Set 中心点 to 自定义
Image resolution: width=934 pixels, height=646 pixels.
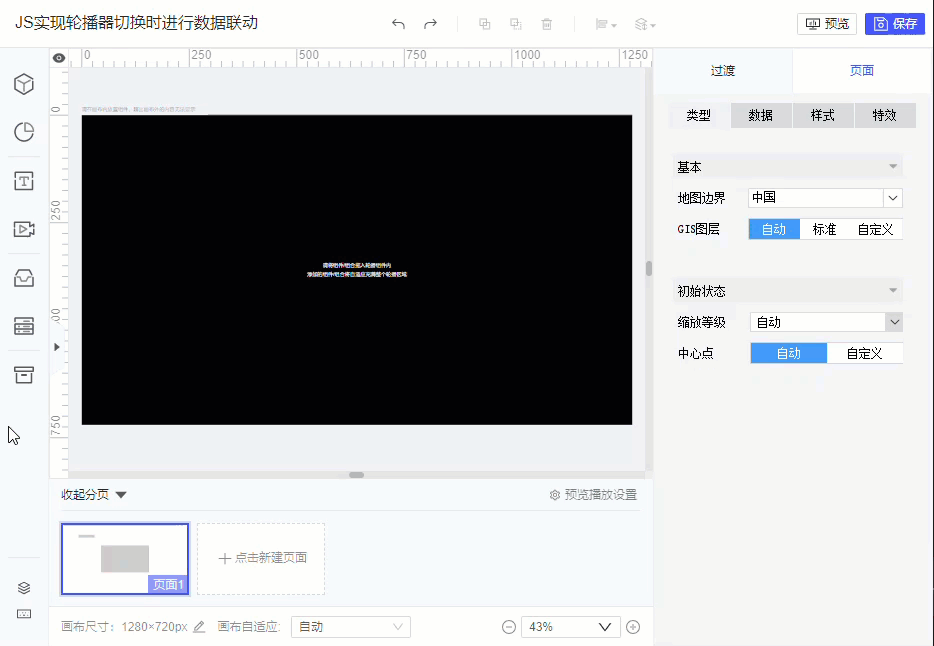[x=865, y=353]
